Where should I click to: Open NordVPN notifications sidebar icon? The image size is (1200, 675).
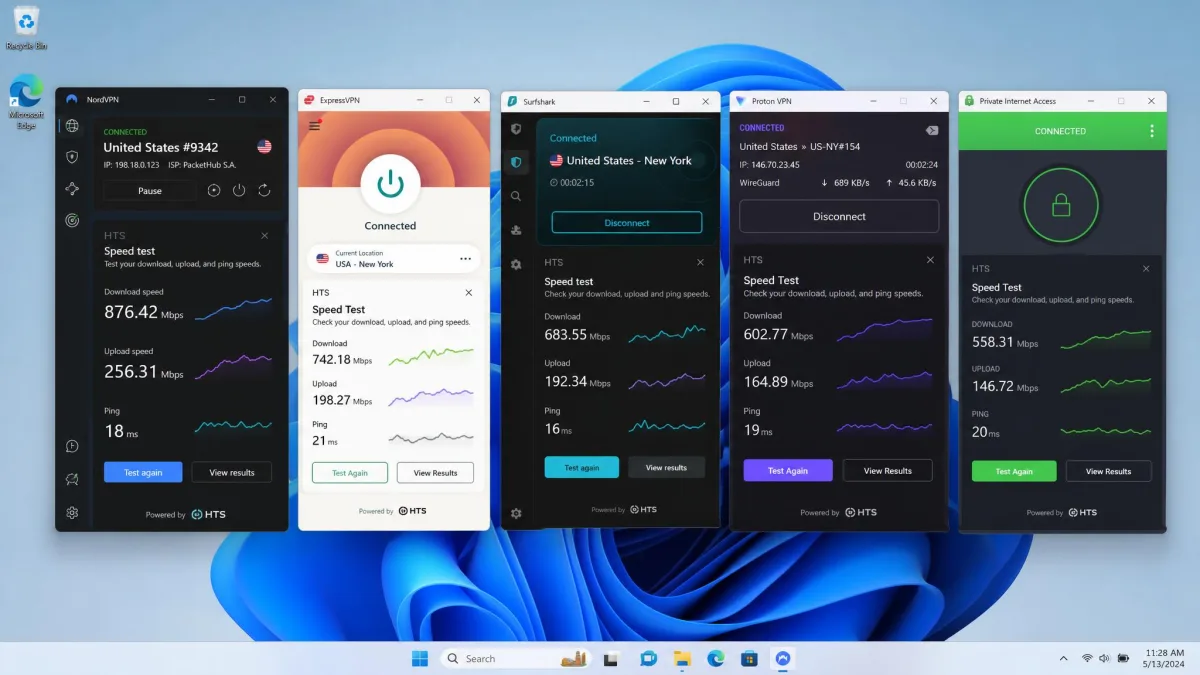(72, 480)
